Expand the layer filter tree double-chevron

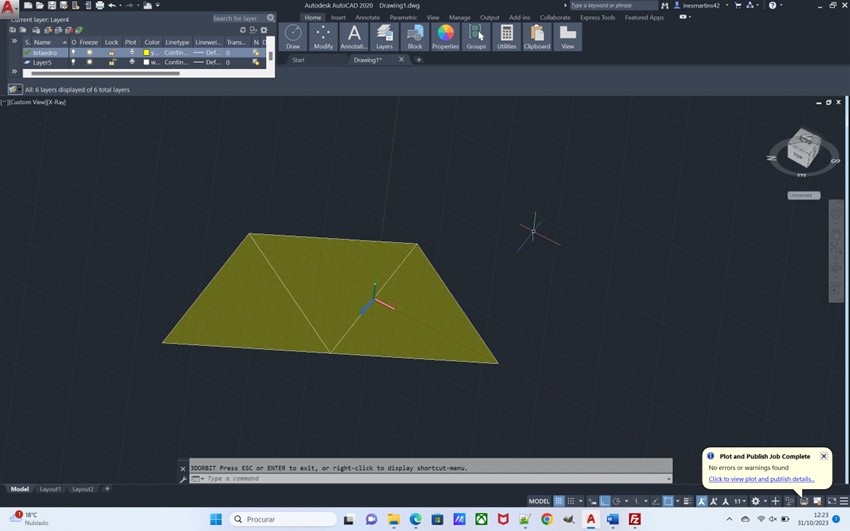[15, 41]
